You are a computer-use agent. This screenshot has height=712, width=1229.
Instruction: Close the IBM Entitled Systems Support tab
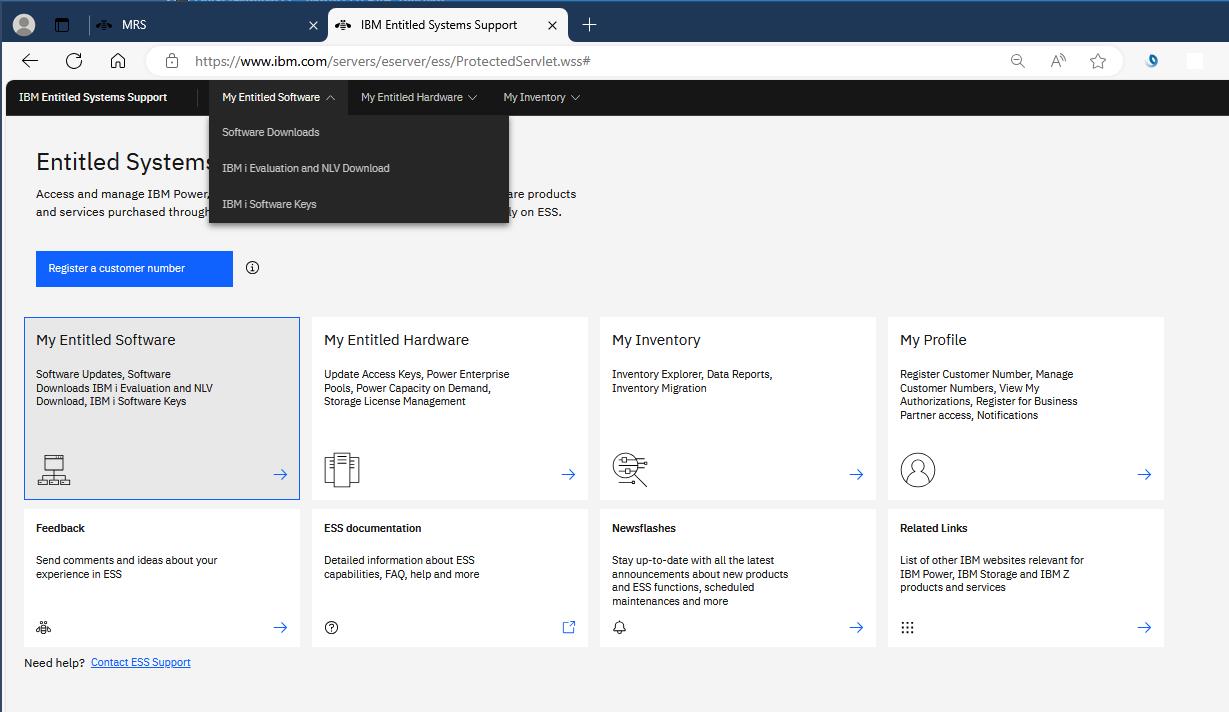pyautogui.click(x=552, y=25)
